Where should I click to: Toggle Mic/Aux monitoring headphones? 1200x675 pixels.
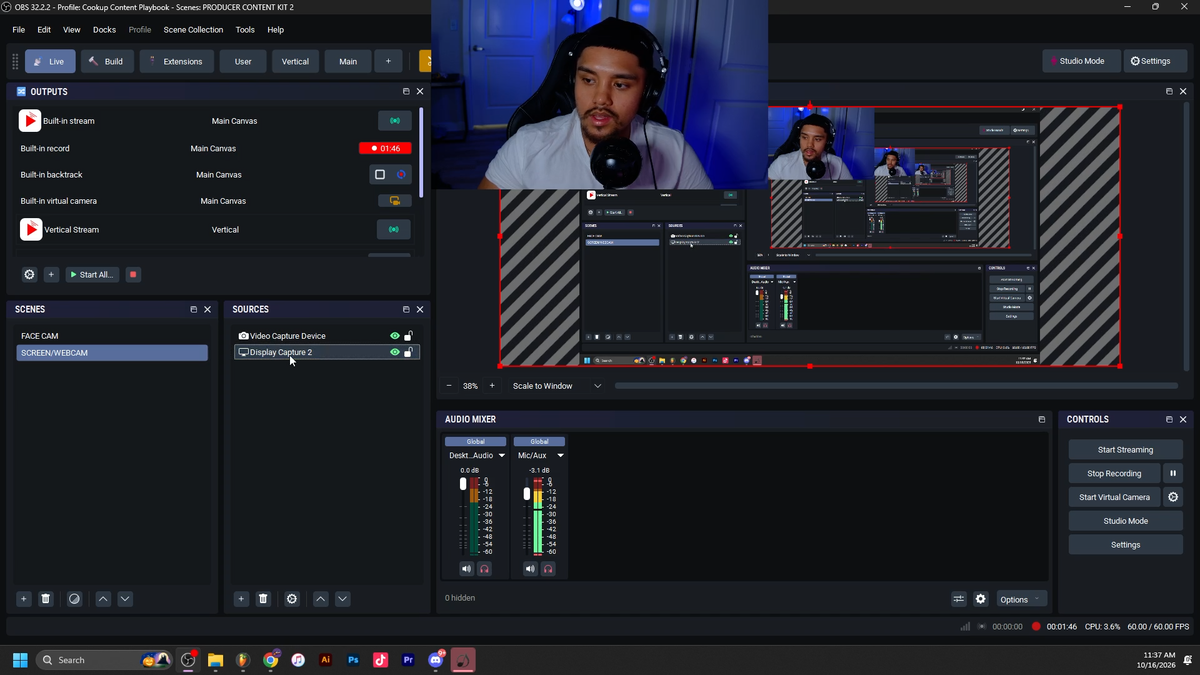[x=548, y=569]
